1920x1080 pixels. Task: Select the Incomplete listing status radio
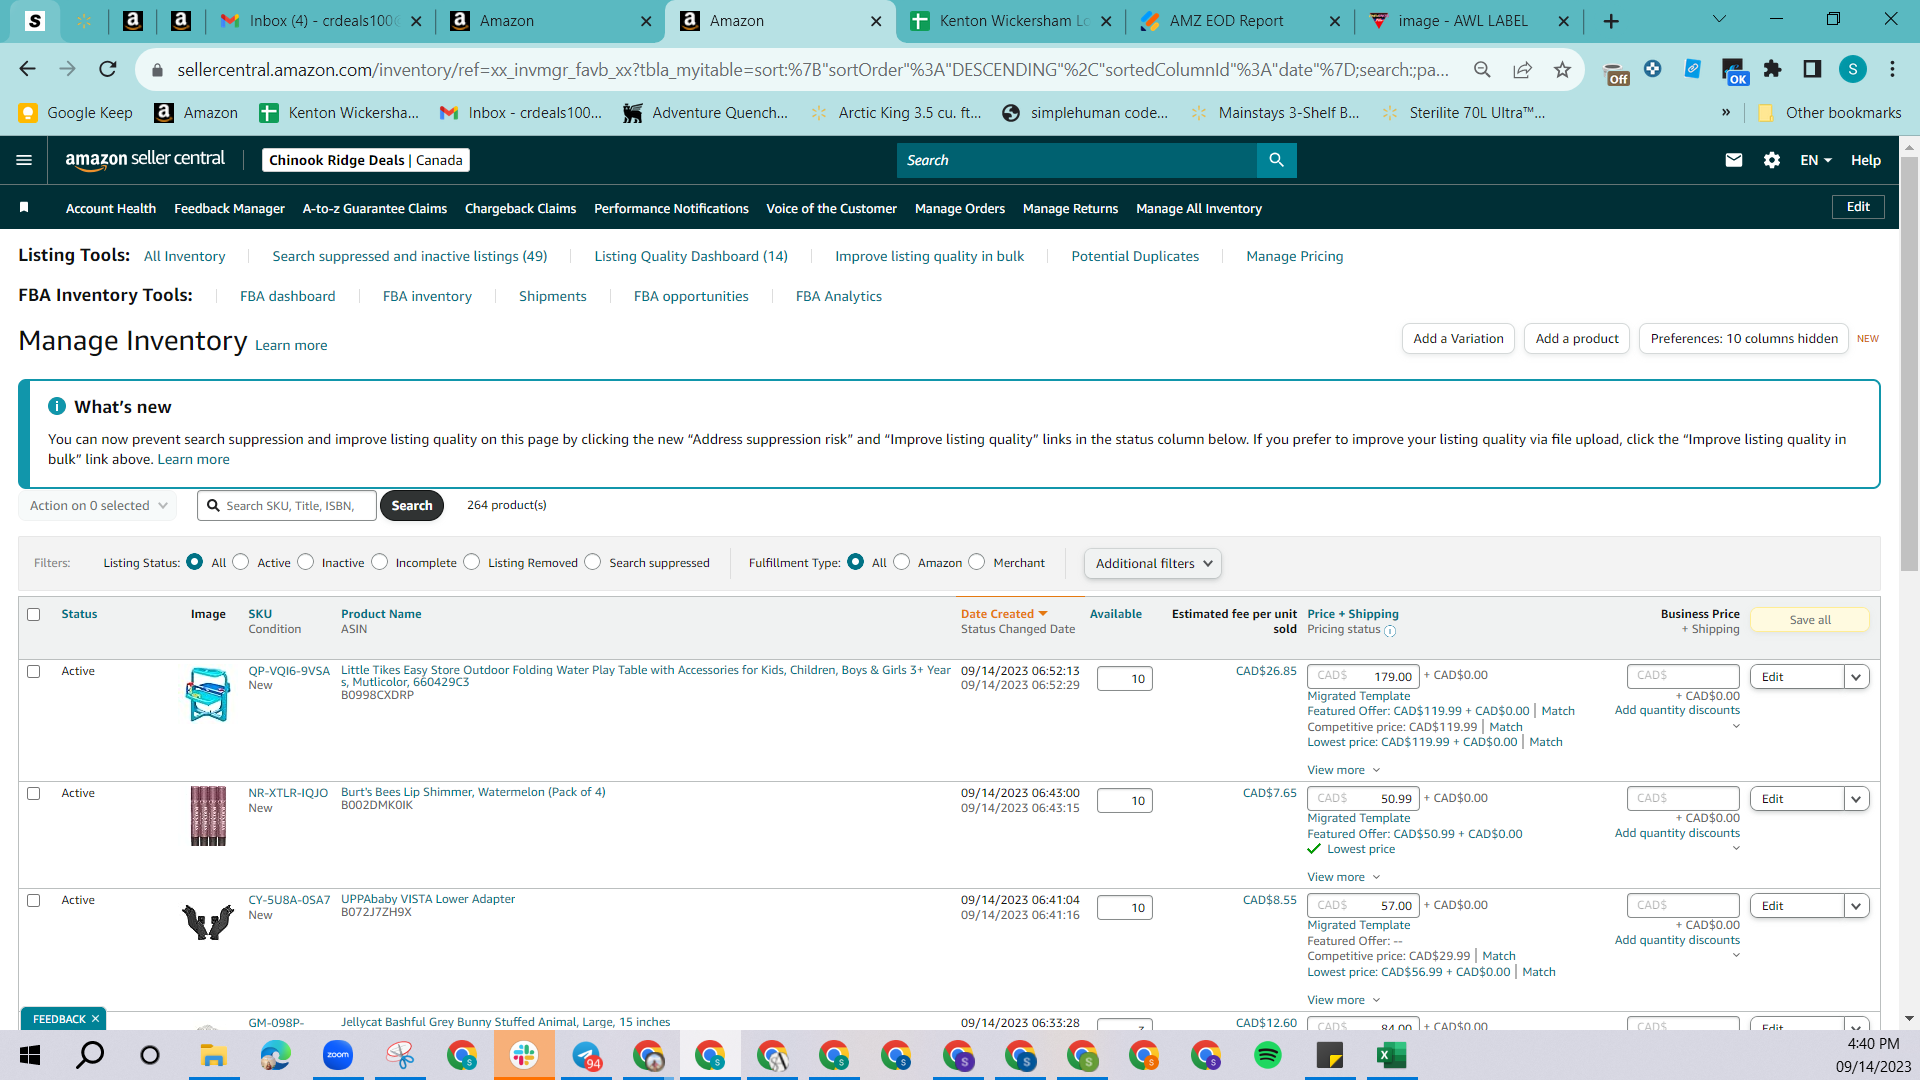click(x=380, y=562)
